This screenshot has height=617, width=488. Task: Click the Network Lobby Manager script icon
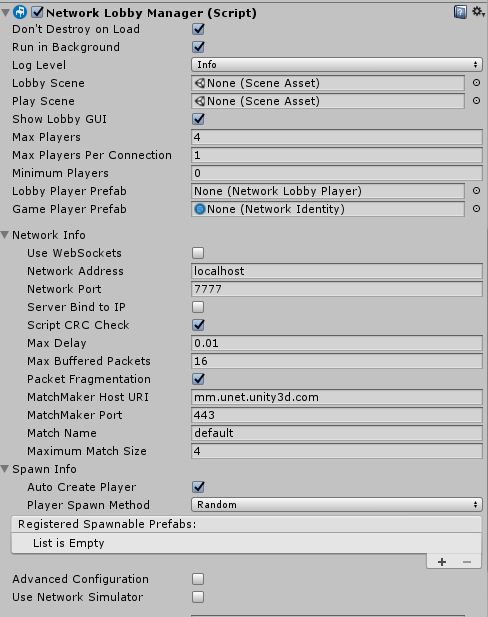(x=20, y=12)
